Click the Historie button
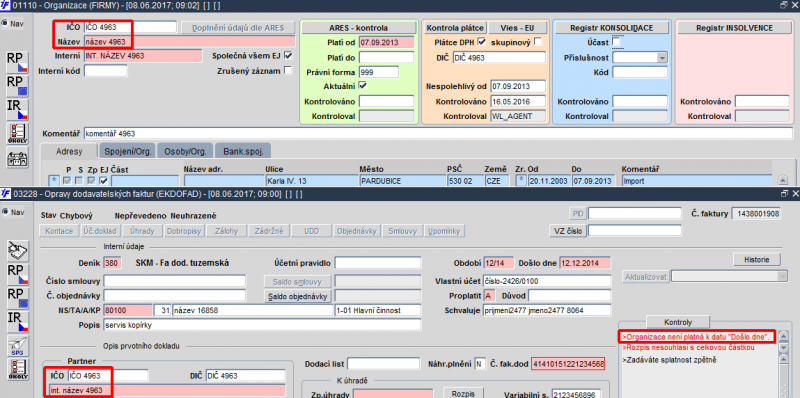The height and width of the screenshot is (398, 800). pyautogui.click(x=757, y=259)
